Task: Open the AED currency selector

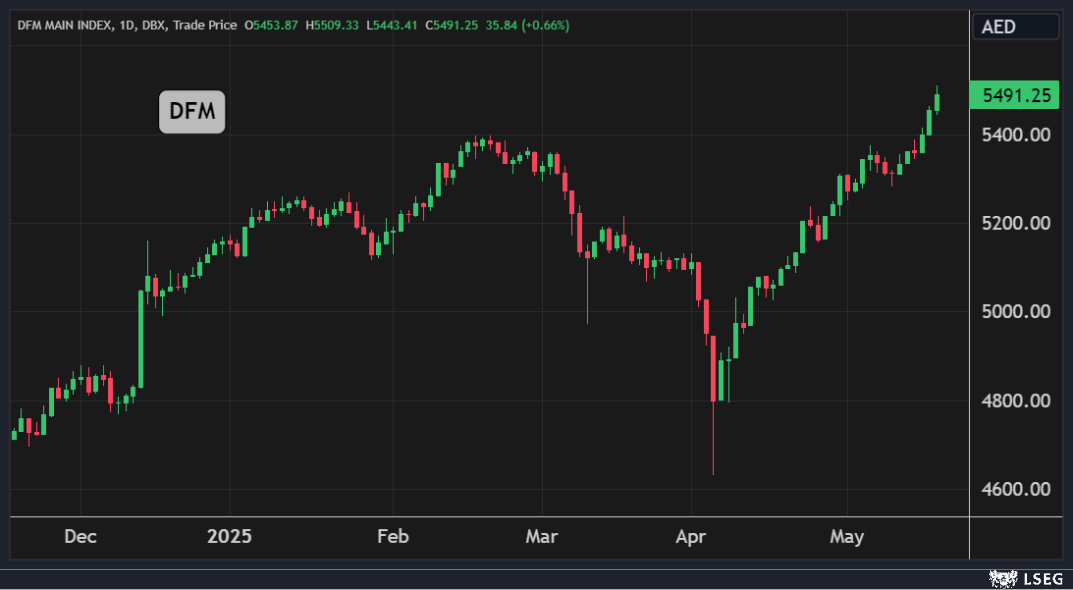Action: click(1015, 27)
